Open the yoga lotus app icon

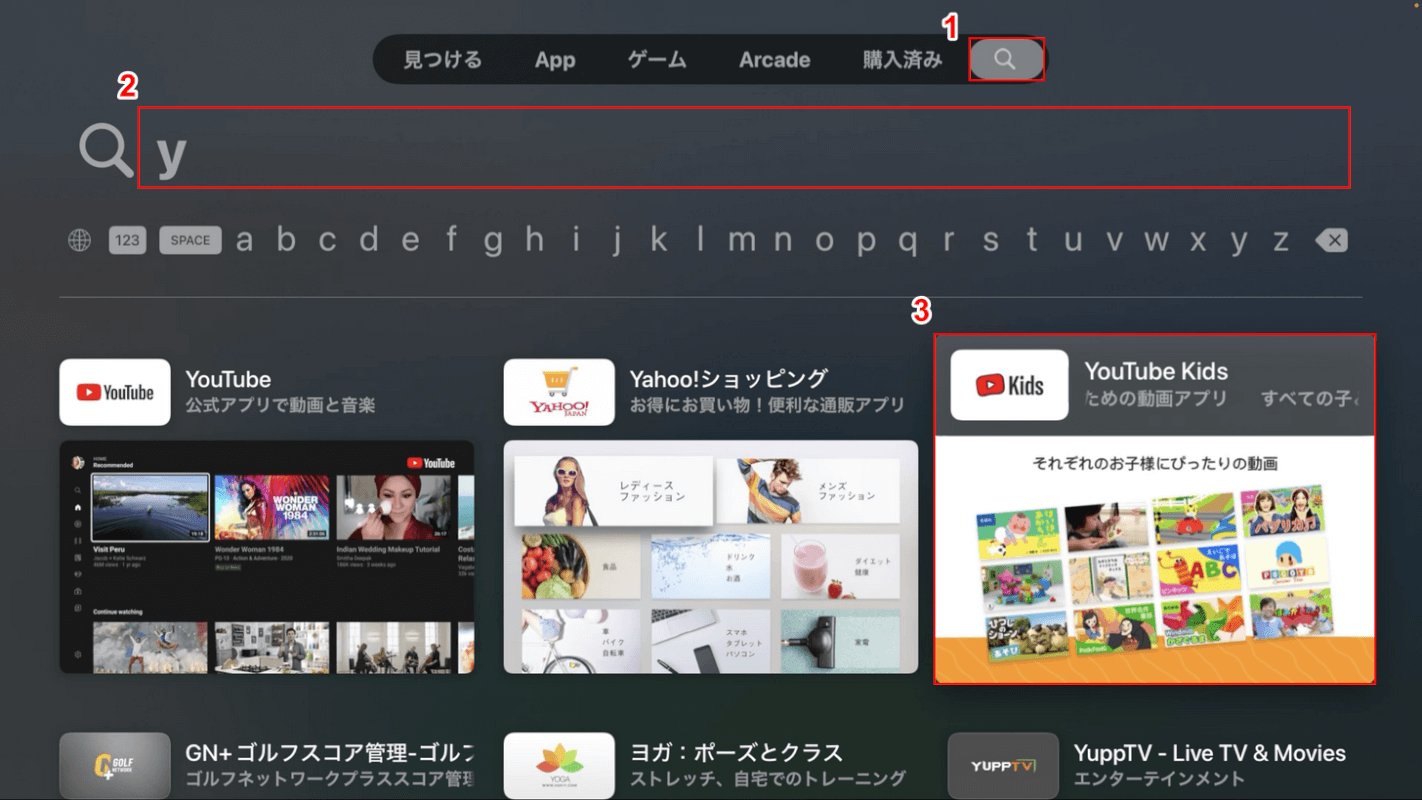[559, 766]
